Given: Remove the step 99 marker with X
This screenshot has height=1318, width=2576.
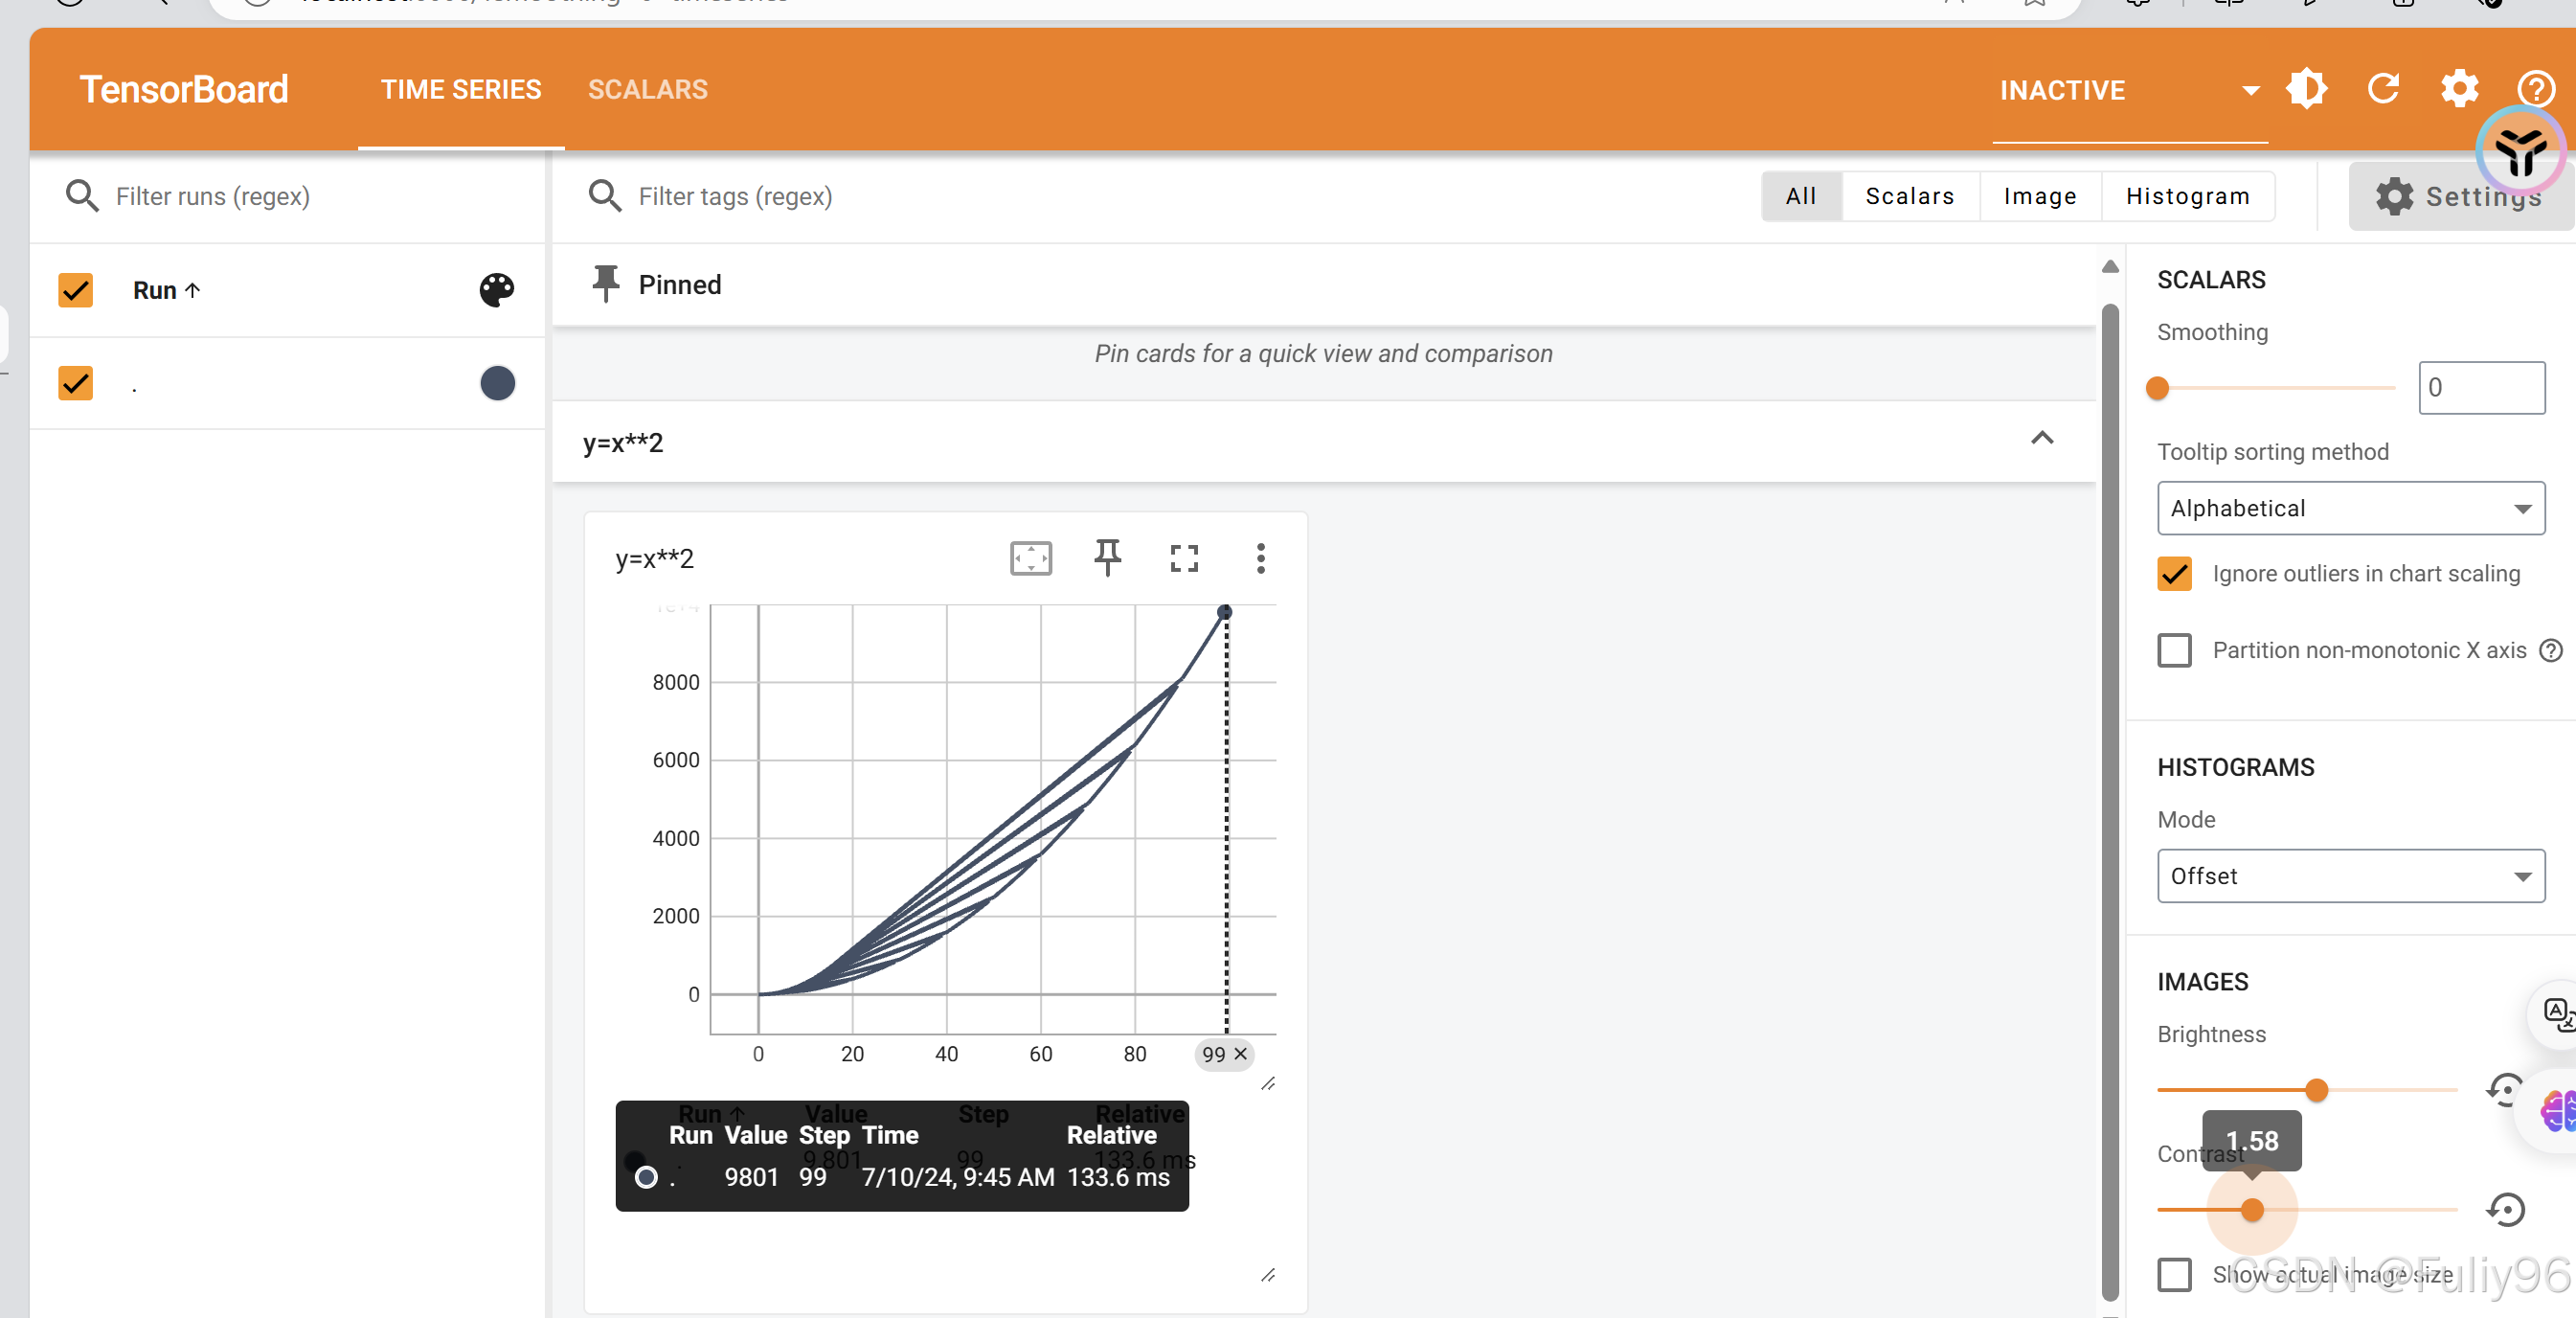Looking at the screenshot, I should (x=1241, y=1054).
